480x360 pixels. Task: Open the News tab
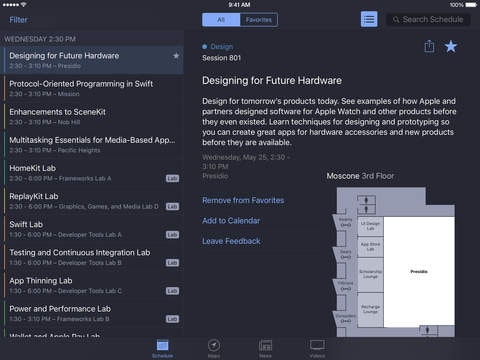[x=265, y=348]
